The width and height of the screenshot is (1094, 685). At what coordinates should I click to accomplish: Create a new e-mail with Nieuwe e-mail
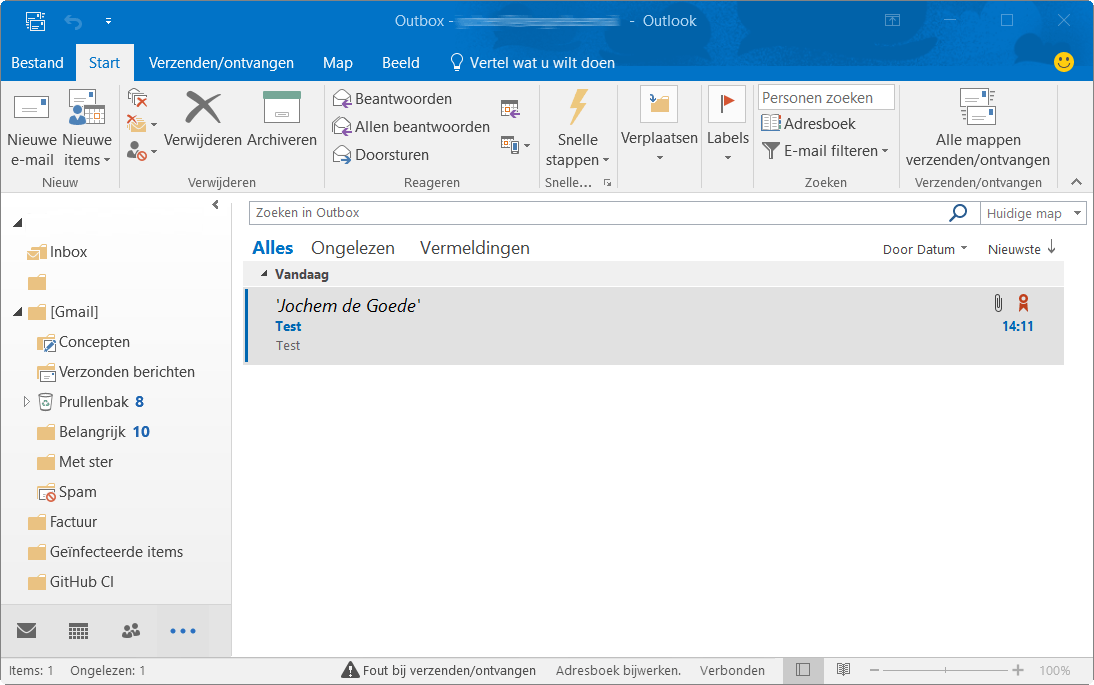tap(31, 128)
